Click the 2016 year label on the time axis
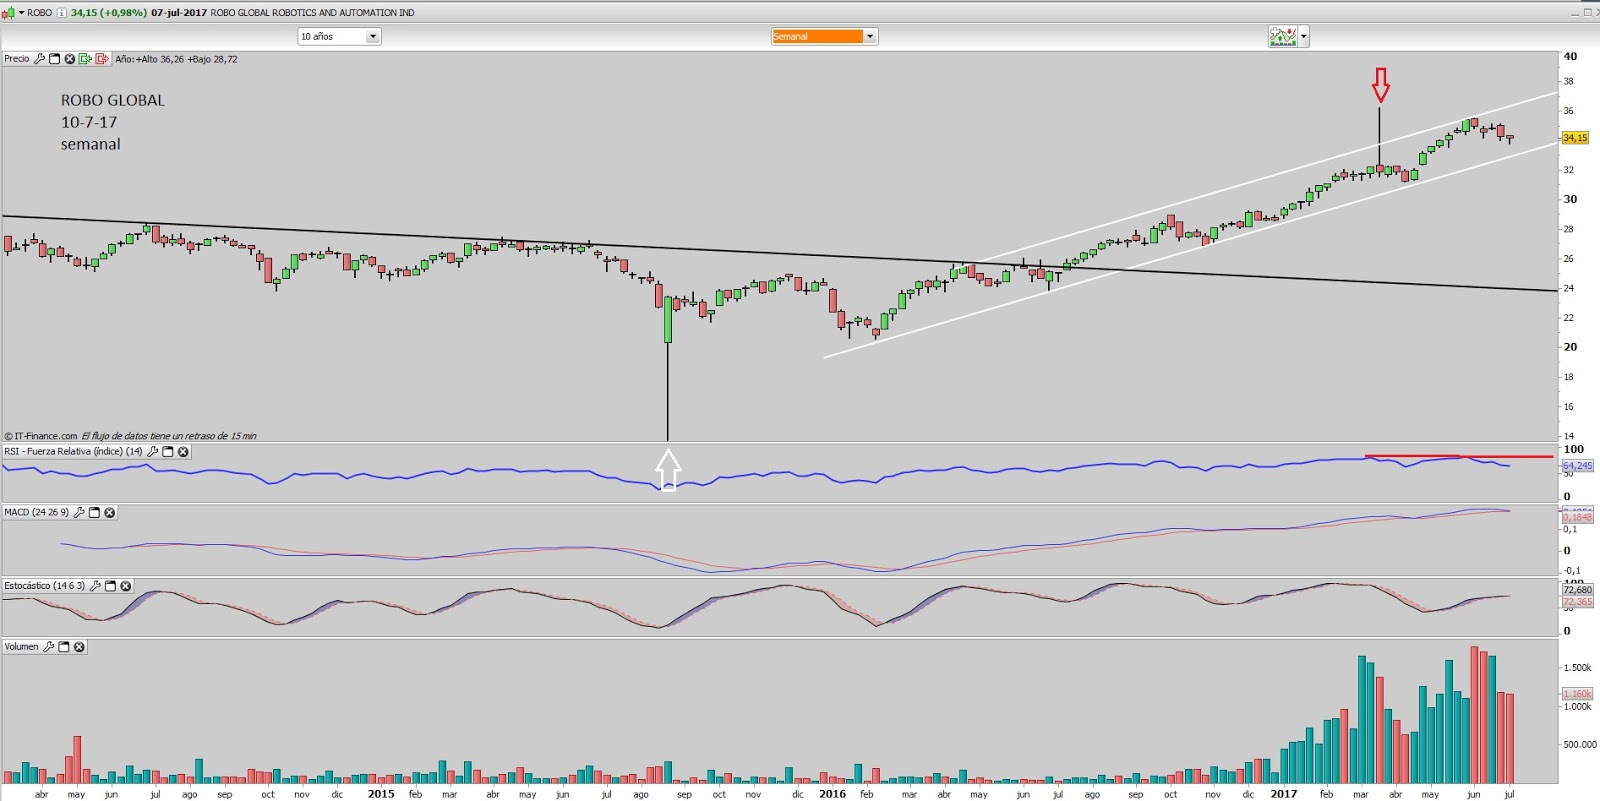1600x801 pixels. [832, 794]
